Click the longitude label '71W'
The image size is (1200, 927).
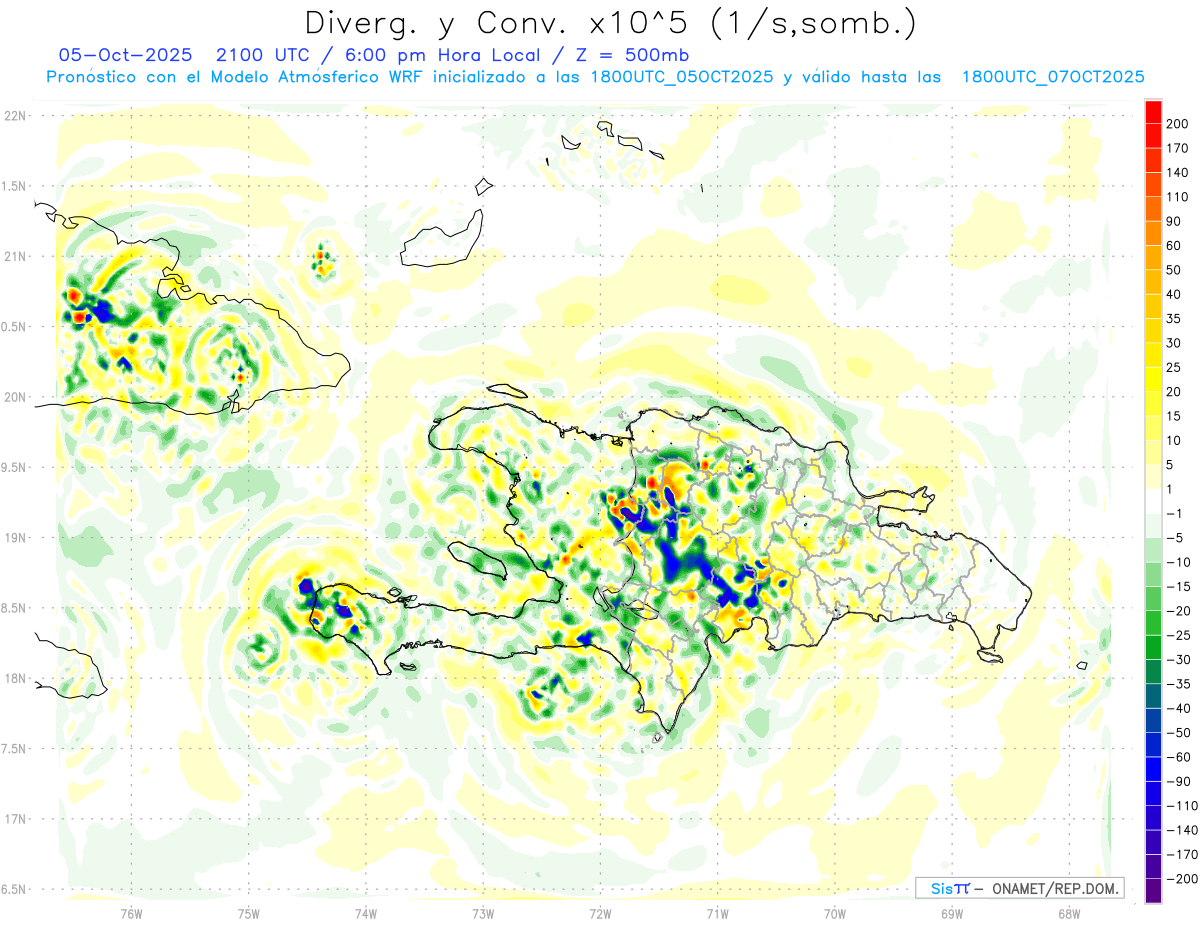717,914
